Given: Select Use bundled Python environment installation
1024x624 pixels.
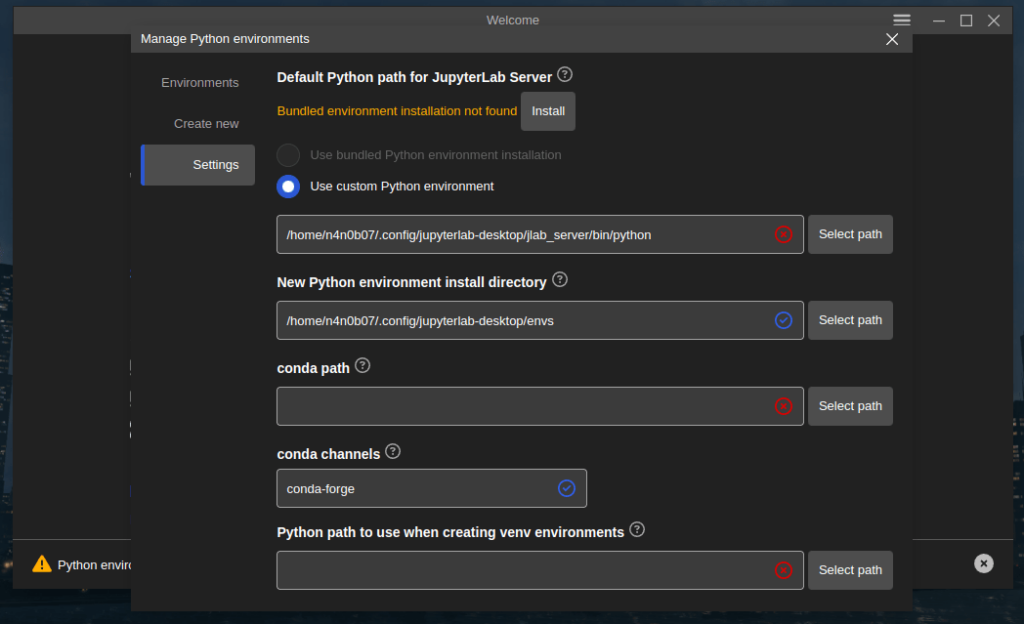Looking at the screenshot, I should 287,155.
